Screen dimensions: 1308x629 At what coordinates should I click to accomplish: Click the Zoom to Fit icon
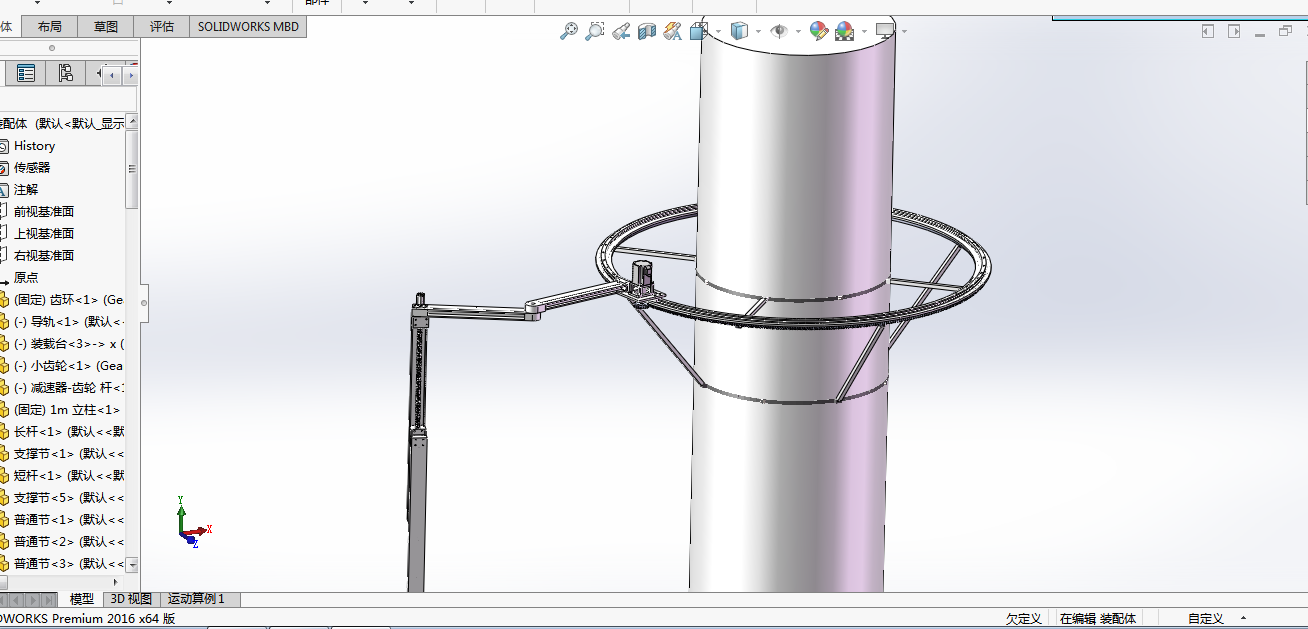click(568, 32)
